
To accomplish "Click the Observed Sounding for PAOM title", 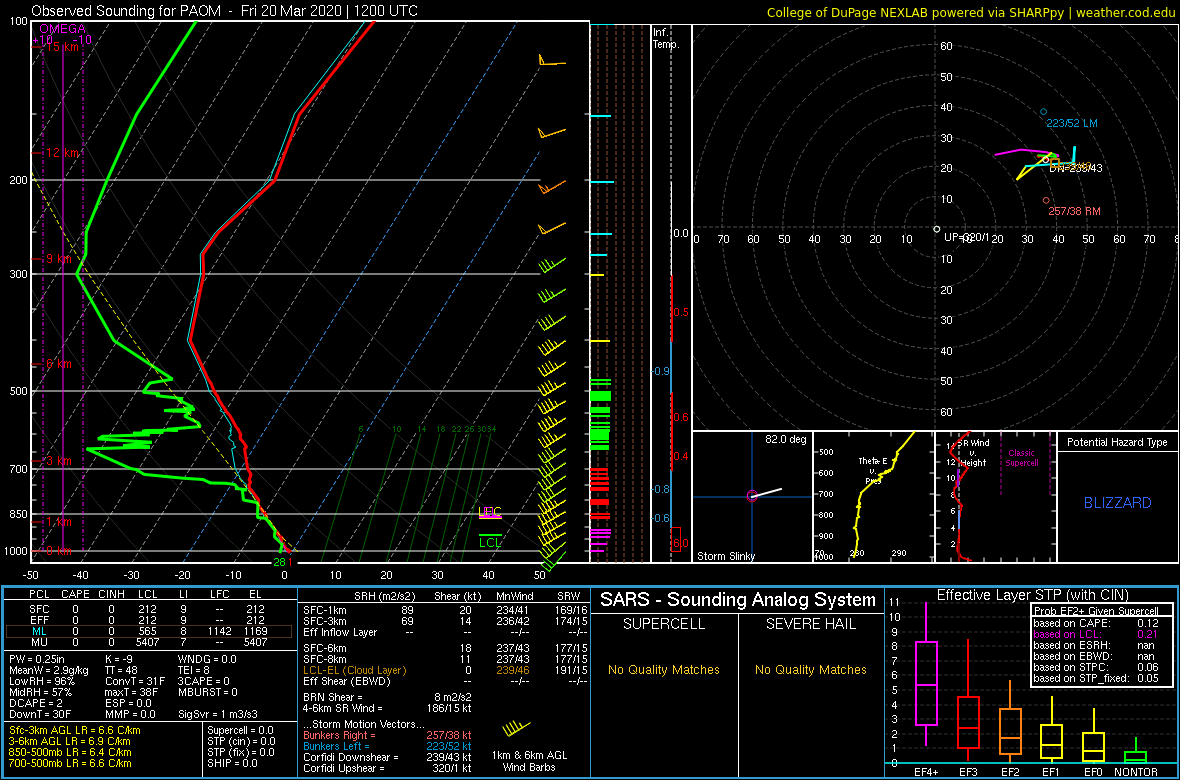I will point(225,11).
